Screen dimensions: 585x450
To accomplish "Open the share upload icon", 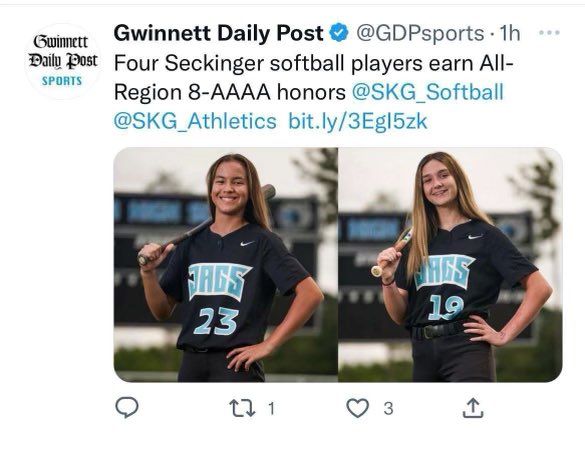I will click(x=473, y=408).
